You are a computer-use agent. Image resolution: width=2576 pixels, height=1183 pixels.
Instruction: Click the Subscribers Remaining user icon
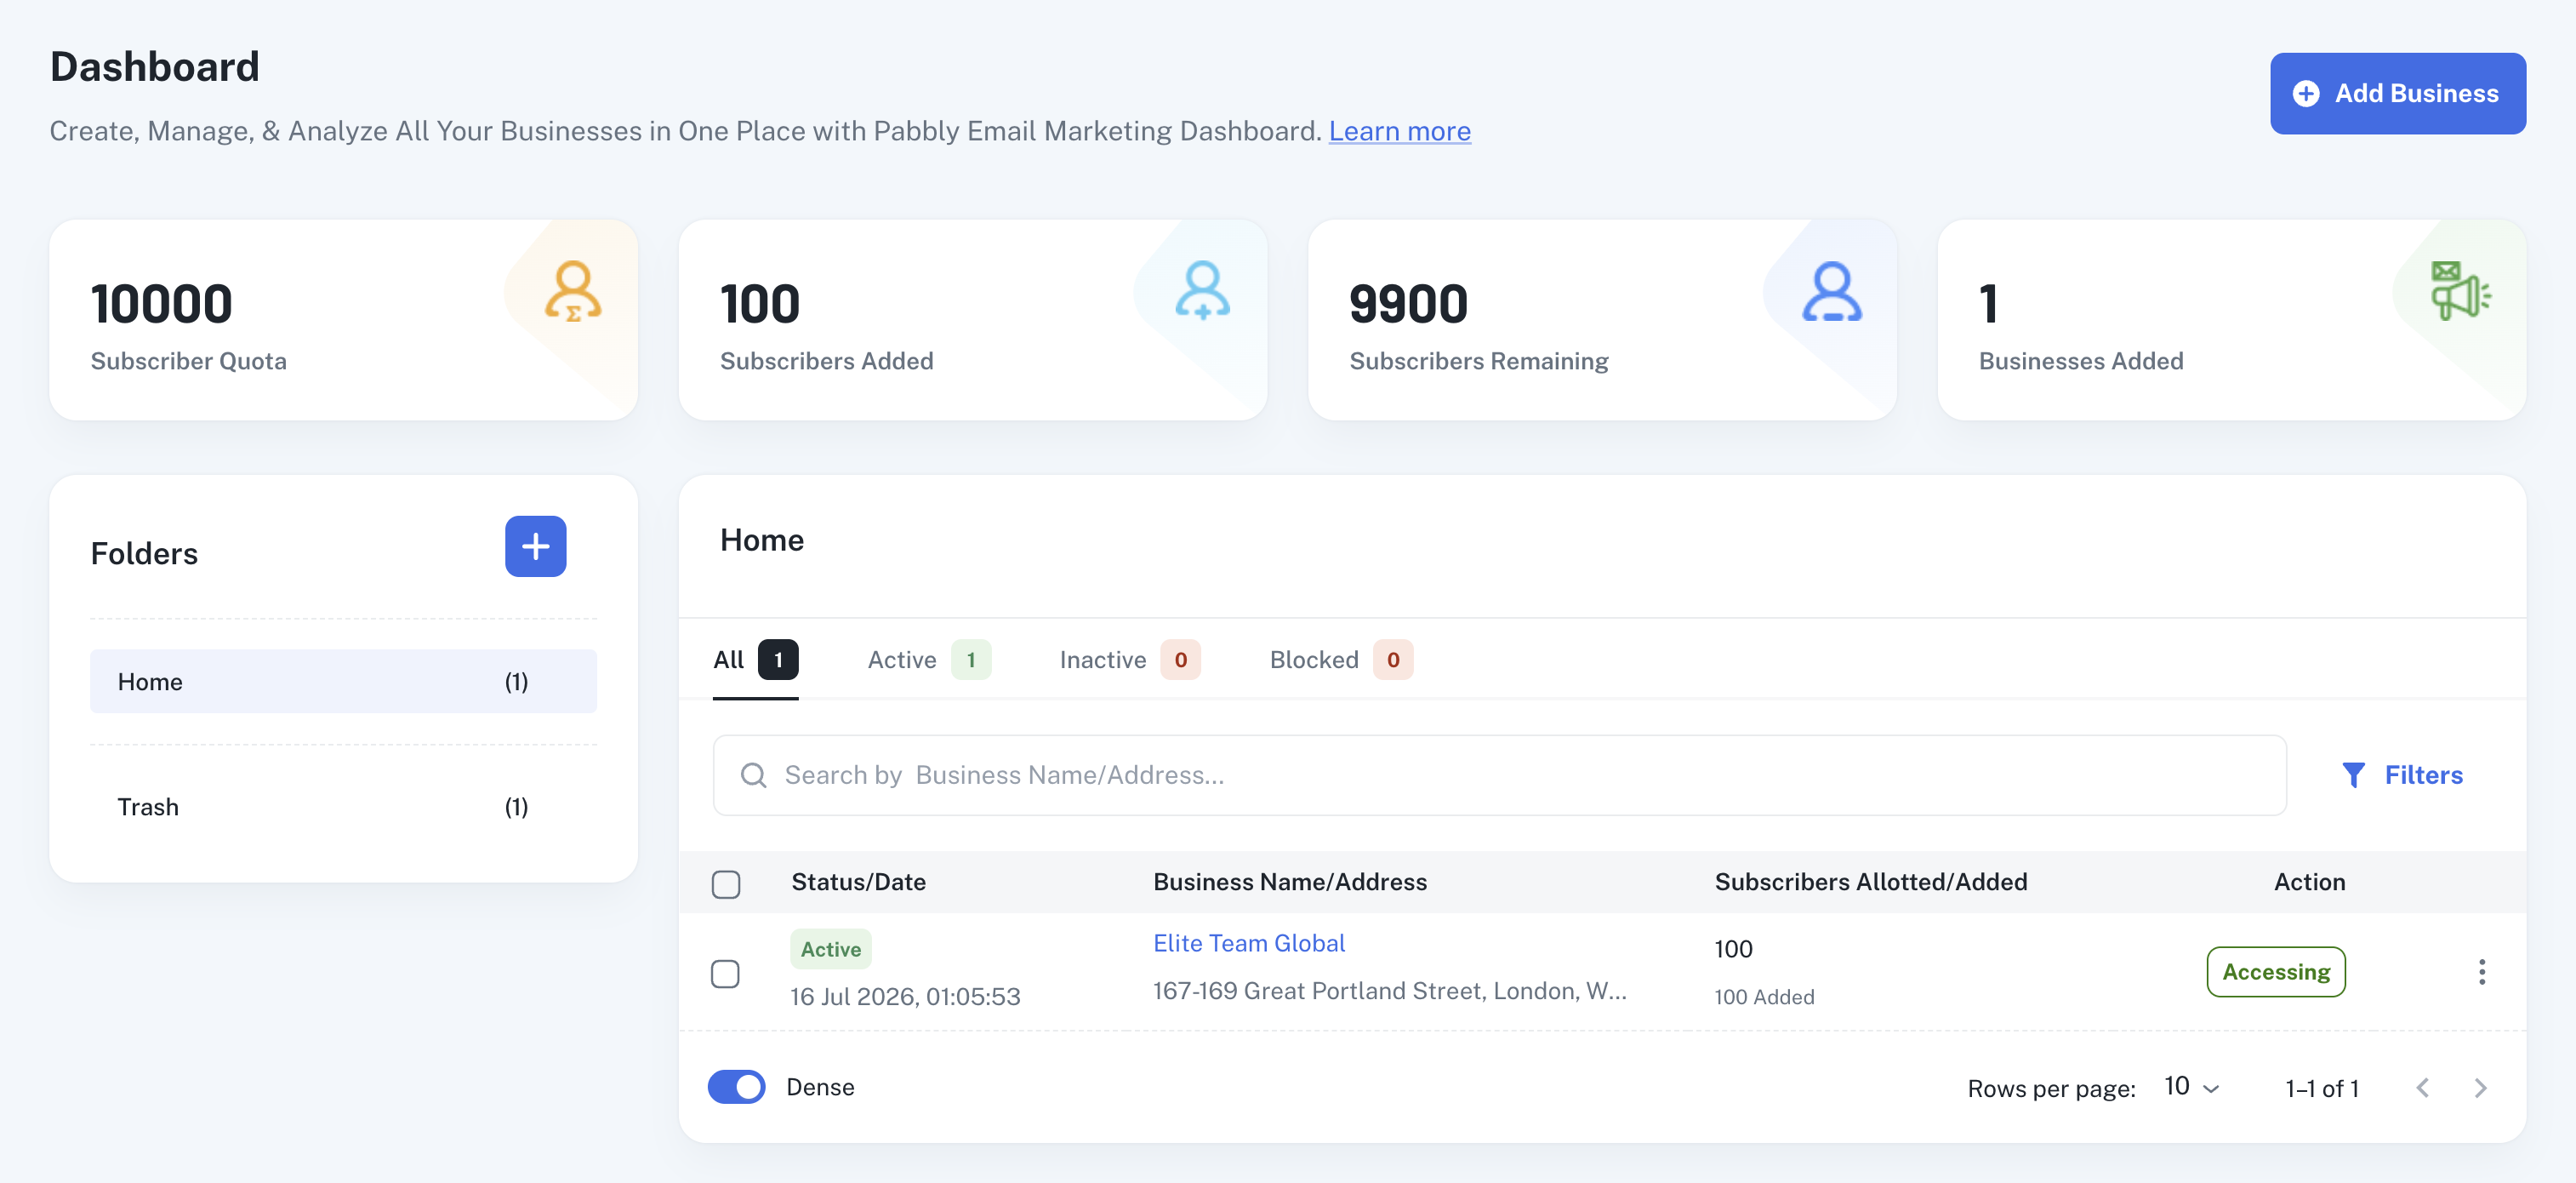1832,291
